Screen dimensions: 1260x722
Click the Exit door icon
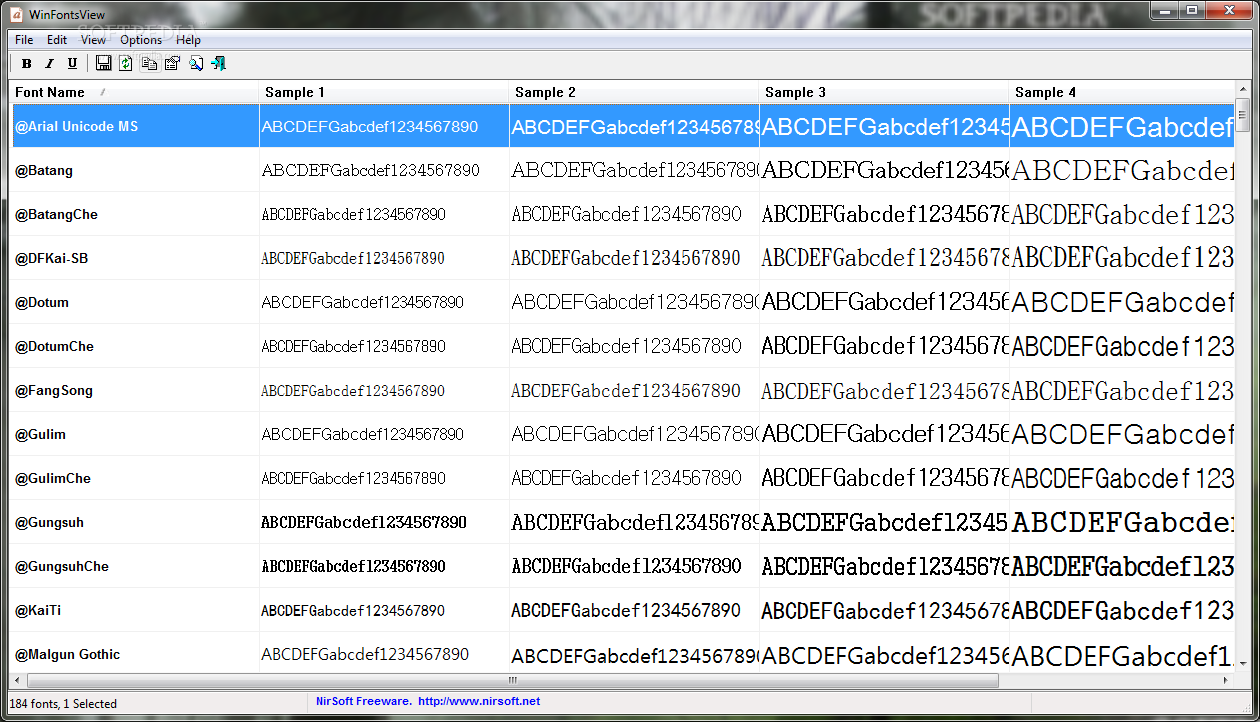219,64
